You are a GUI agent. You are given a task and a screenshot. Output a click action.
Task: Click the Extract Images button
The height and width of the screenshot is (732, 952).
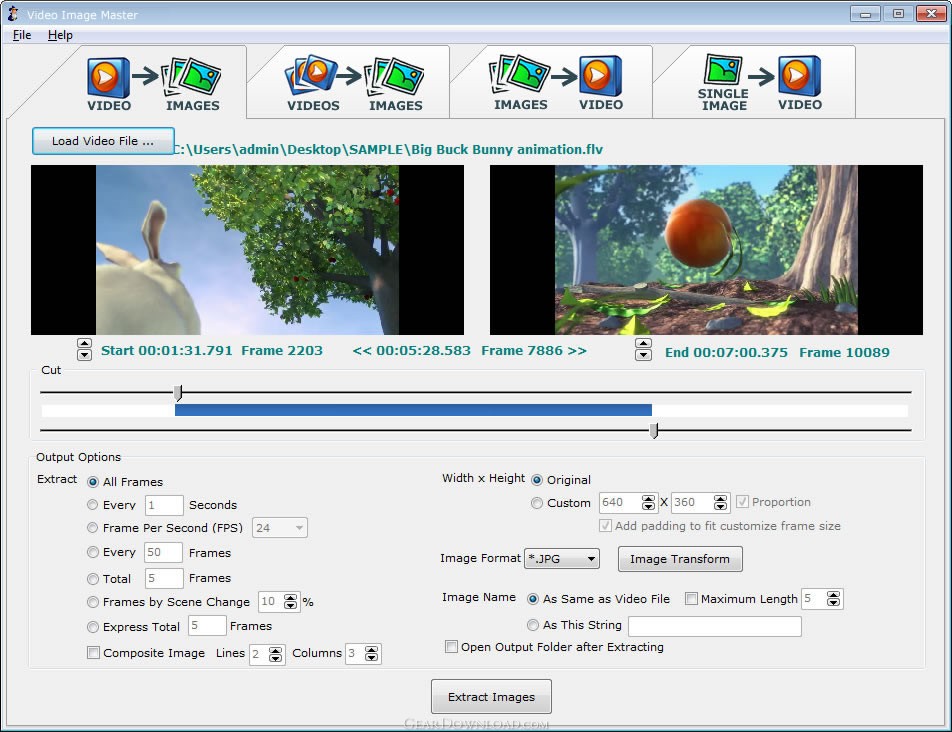click(x=491, y=697)
